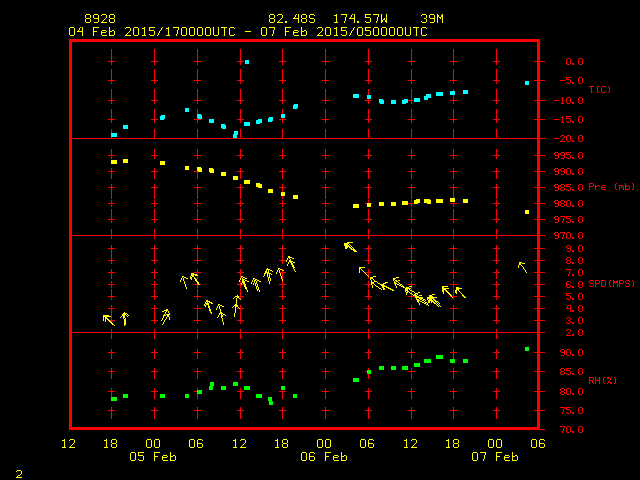Click the 4.0 wind speed tick label
Viewport: 640px width, 480px height.
tap(574, 309)
